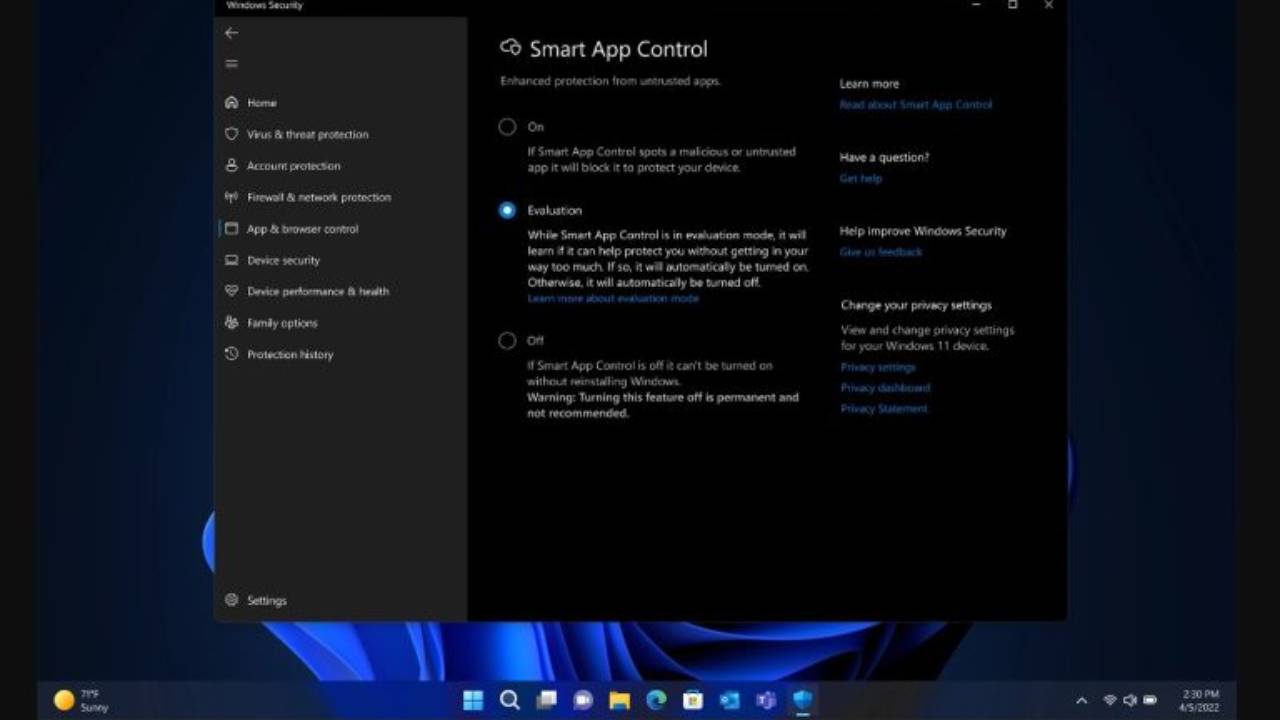Open Read about Smart App Control link
This screenshot has height=720, width=1280.
(x=916, y=105)
